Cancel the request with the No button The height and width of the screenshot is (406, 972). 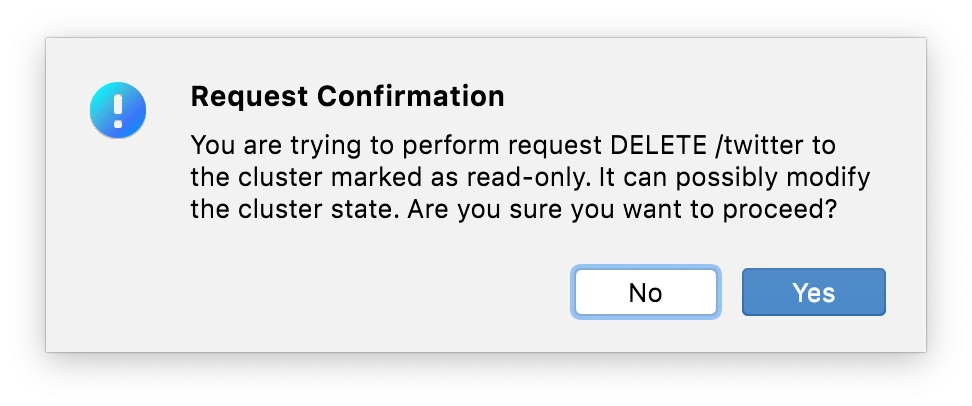point(645,292)
